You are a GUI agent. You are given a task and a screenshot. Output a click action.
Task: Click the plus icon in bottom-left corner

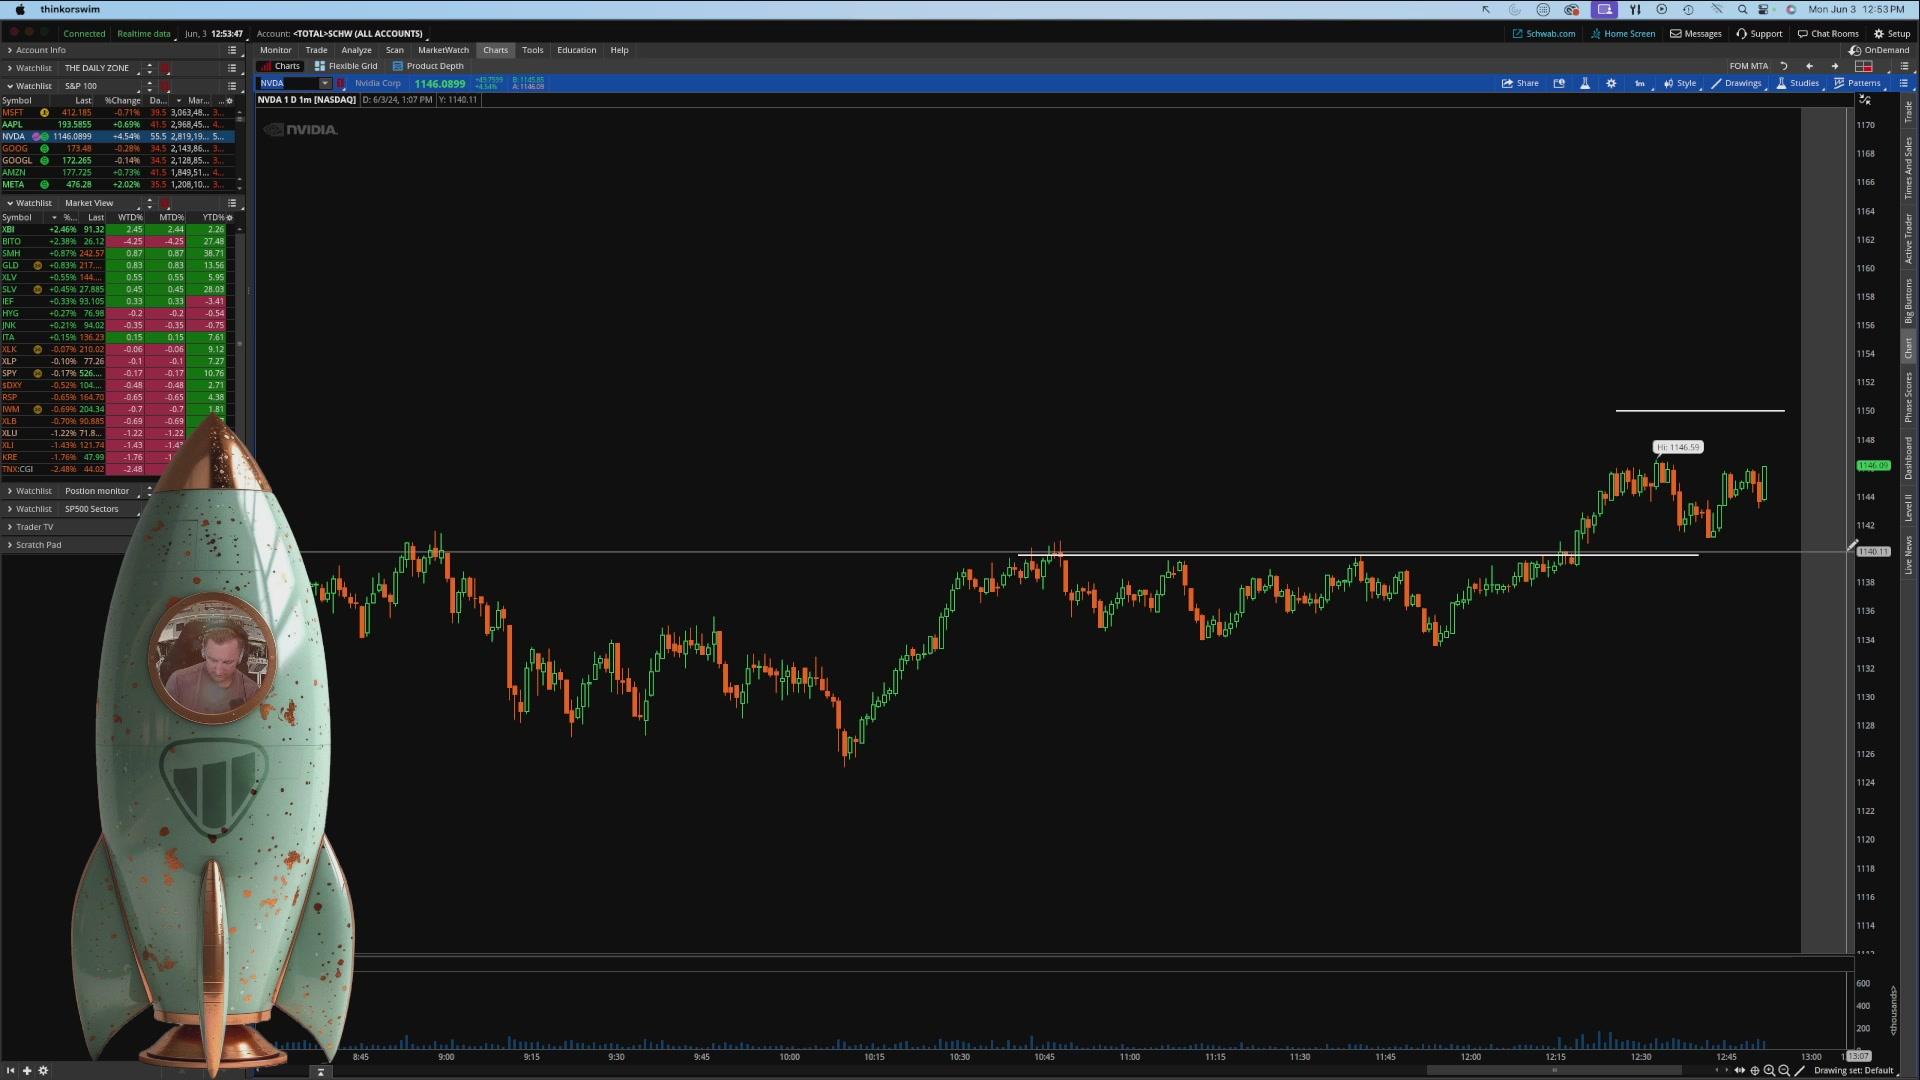coord(27,1071)
